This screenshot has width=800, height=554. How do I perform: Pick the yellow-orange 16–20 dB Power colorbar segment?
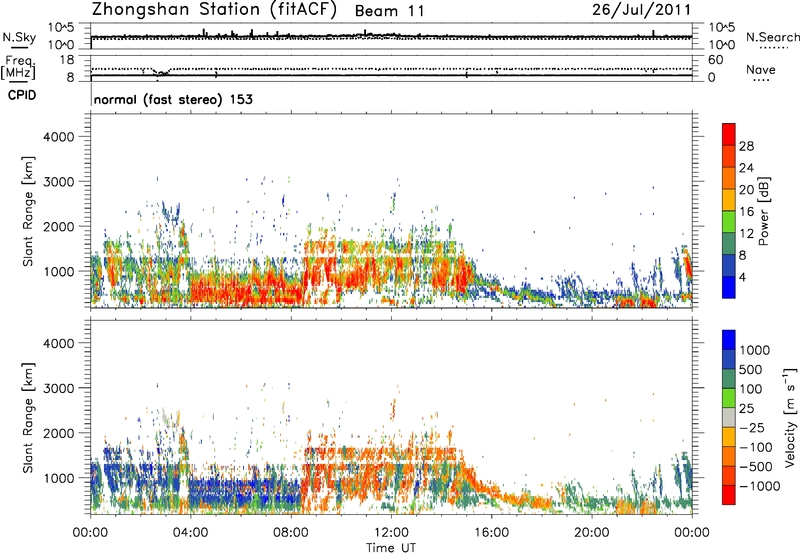click(729, 200)
